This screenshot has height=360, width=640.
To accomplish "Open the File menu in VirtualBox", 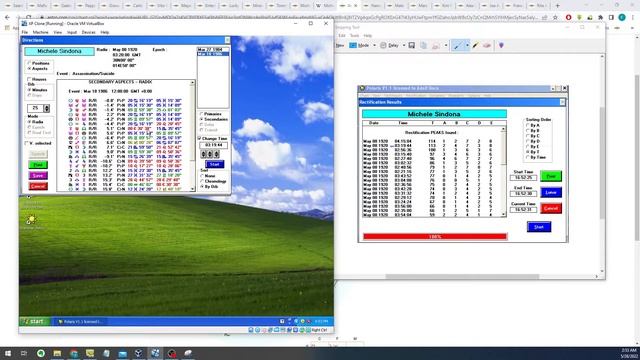I will click(x=25, y=32).
